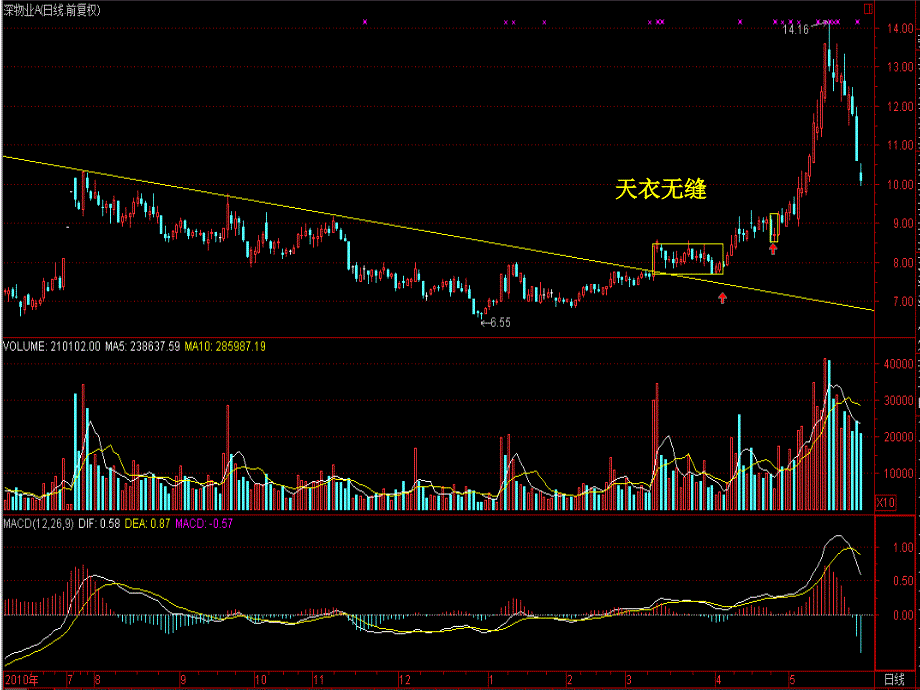The width and height of the screenshot is (920, 690).
Task: Select month 9 on the time axis
Action: tap(183, 681)
